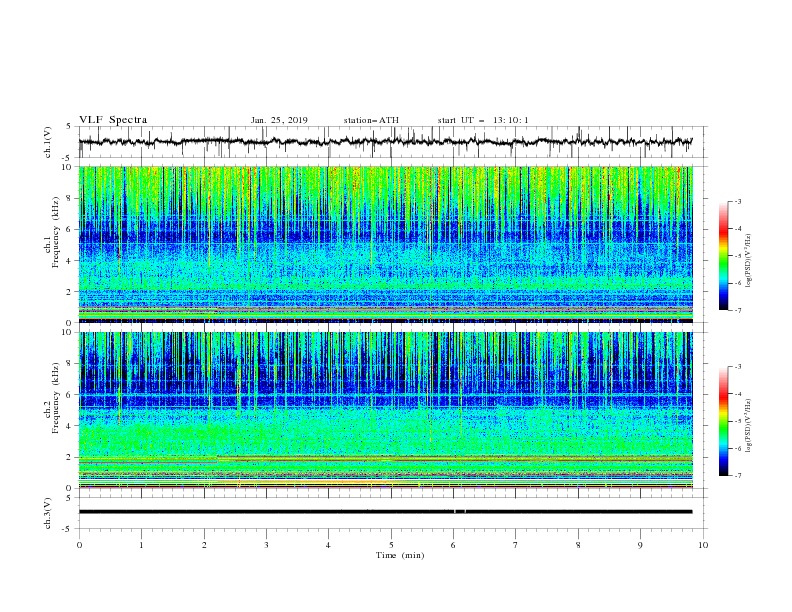This screenshot has width=792, height=612.
Task: Click the "station=ATH" label
Action: pyautogui.click(x=371, y=120)
